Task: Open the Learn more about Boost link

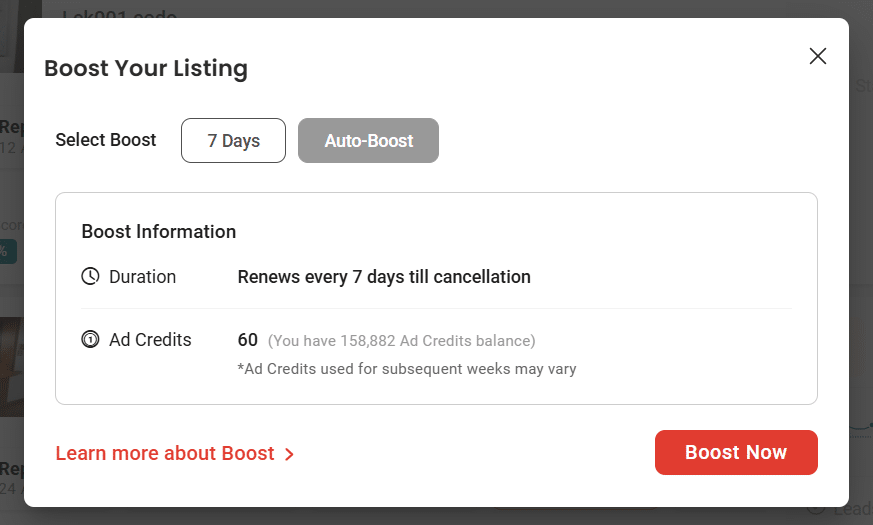Action: coord(165,454)
